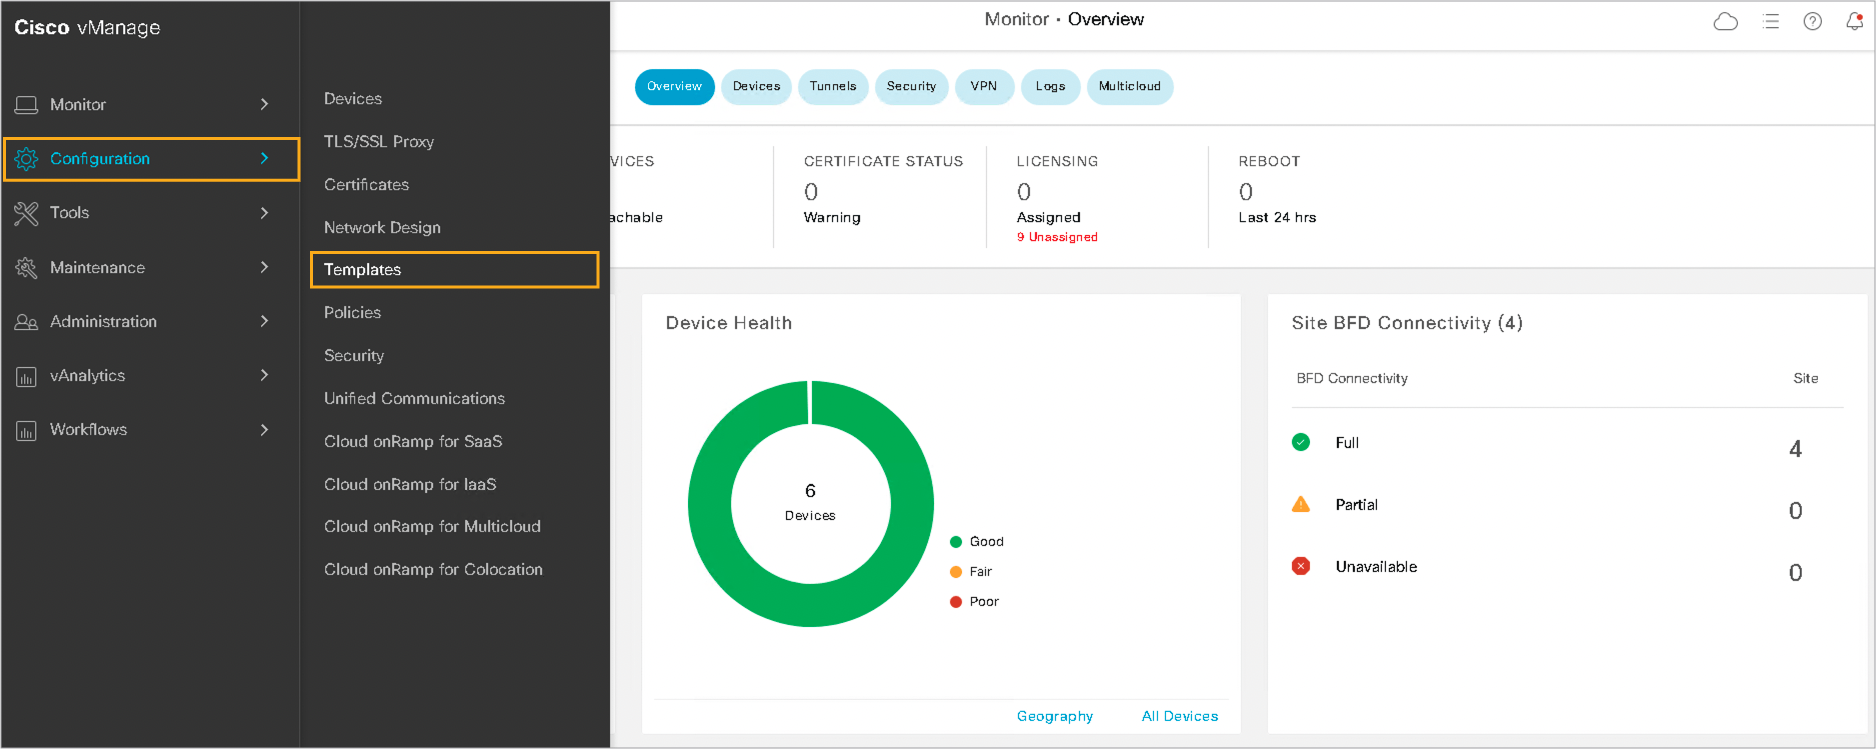This screenshot has height=749, width=1876.
Task: Expand the Configuration menu chevron
Action: tap(264, 158)
